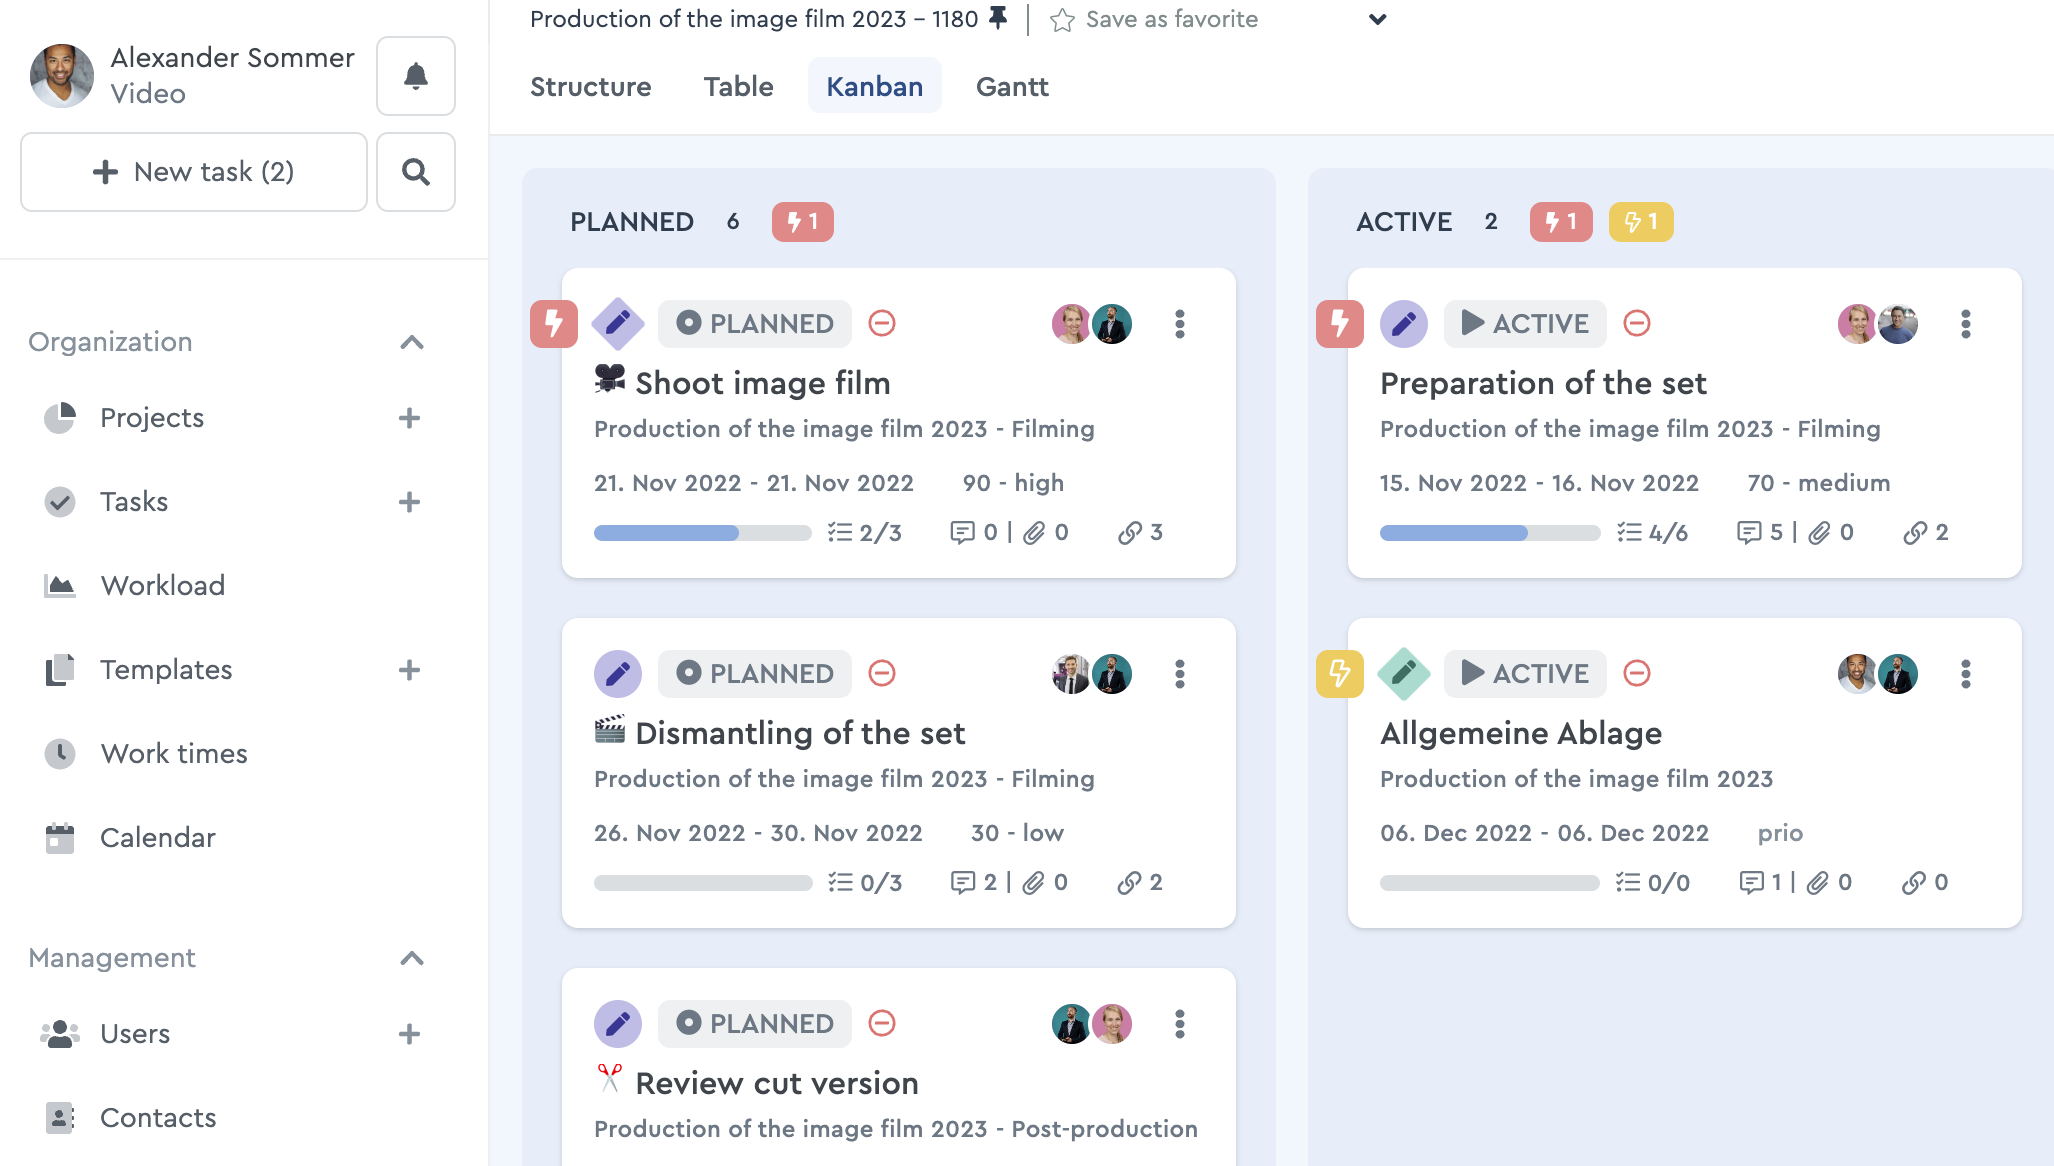Open ACTIVE status dropdown on Allgemeine Ablage
Viewport: 2054px width, 1166px height.
(x=1525, y=674)
